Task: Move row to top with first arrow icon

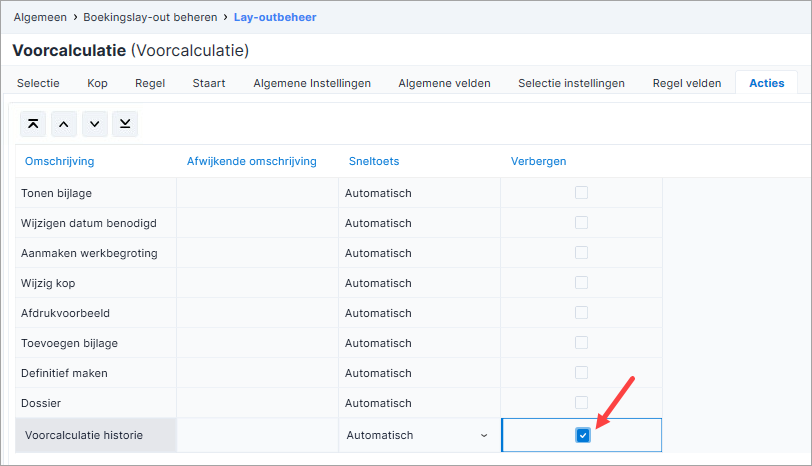Action: (x=33, y=124)
